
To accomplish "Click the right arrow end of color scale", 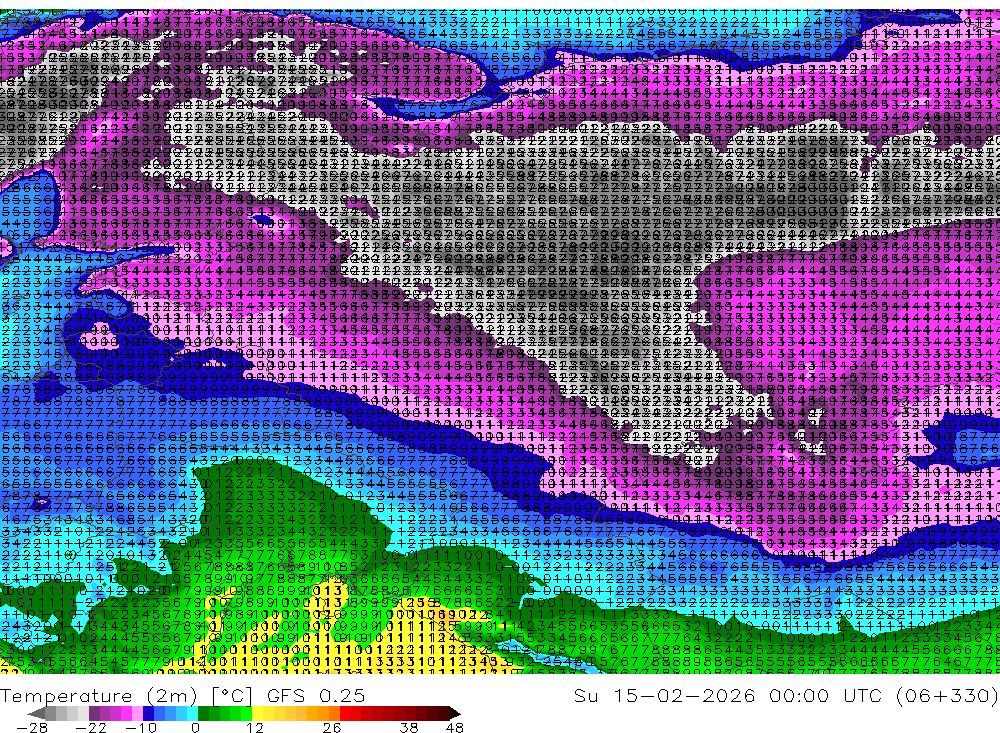I will (x=455, y=713).
